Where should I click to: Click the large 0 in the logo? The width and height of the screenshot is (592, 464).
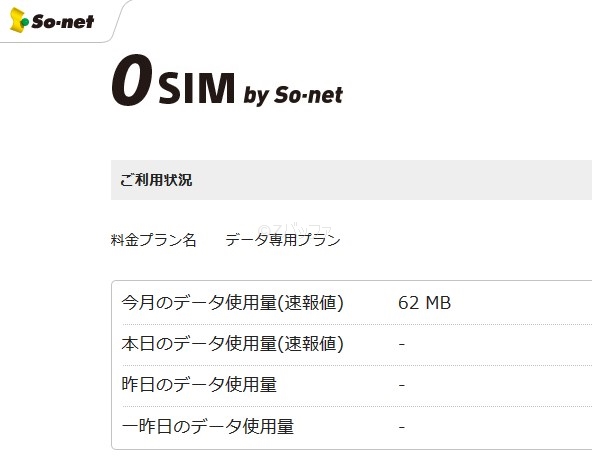[x=132, y=80]
